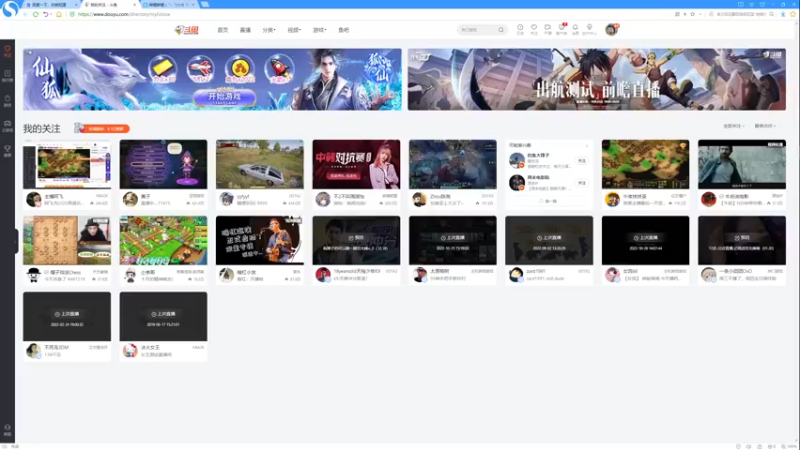Open the creator center icon in header
800x450 pixels.
point(589,28)
